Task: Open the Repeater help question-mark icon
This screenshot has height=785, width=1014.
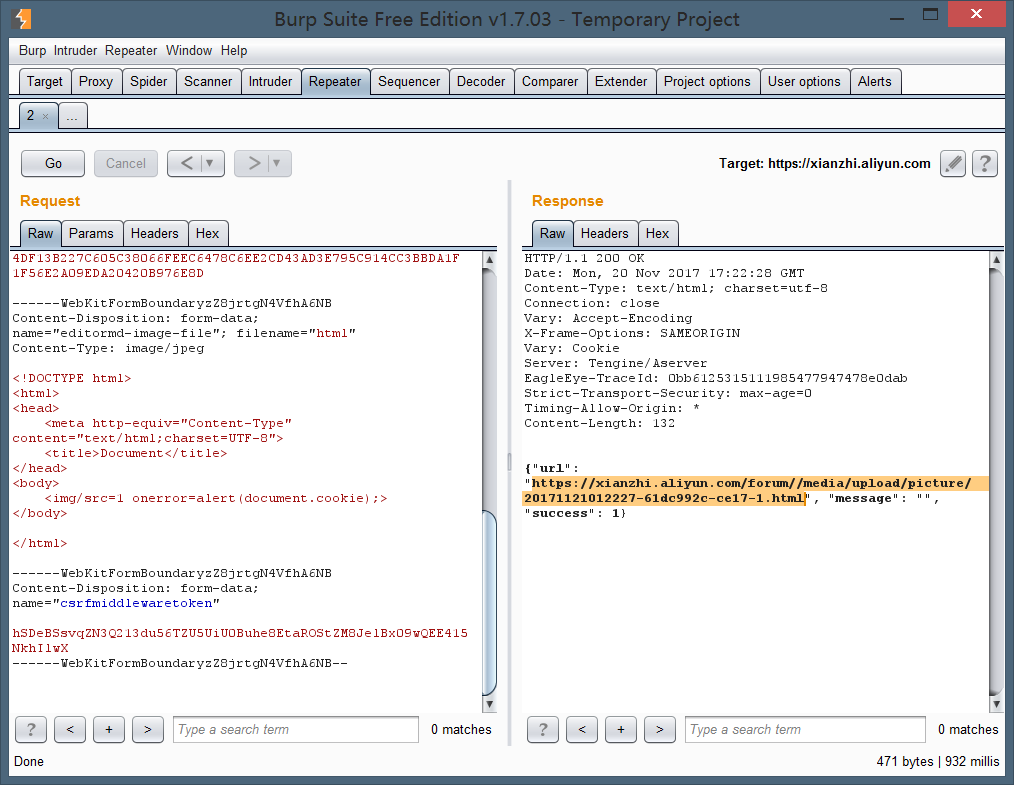Action: coord(984,164)
